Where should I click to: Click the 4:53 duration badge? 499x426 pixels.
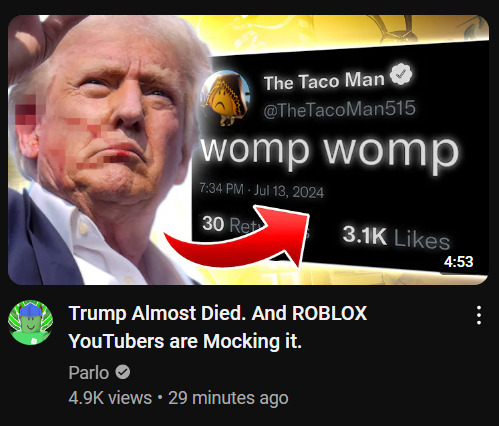458,262
